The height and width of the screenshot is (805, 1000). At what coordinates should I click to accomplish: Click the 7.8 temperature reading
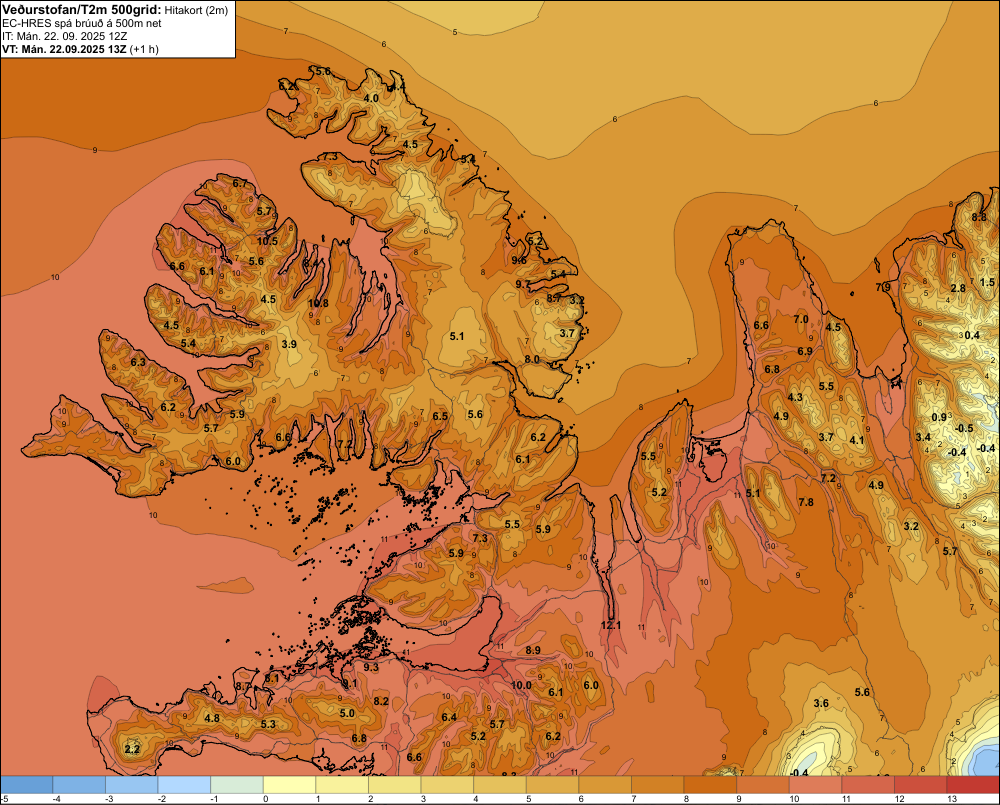point(806,502)
